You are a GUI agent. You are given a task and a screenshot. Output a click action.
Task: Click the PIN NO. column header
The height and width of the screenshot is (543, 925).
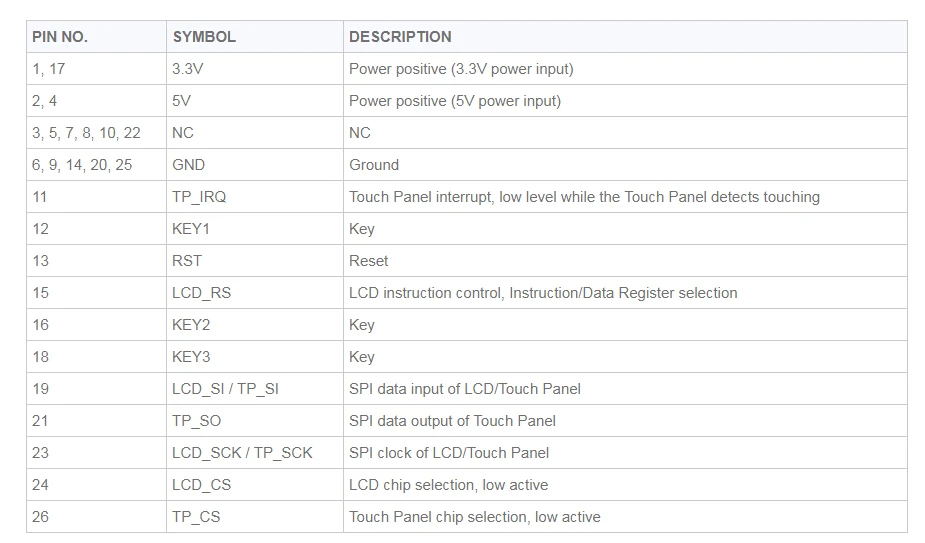(96, 37)
